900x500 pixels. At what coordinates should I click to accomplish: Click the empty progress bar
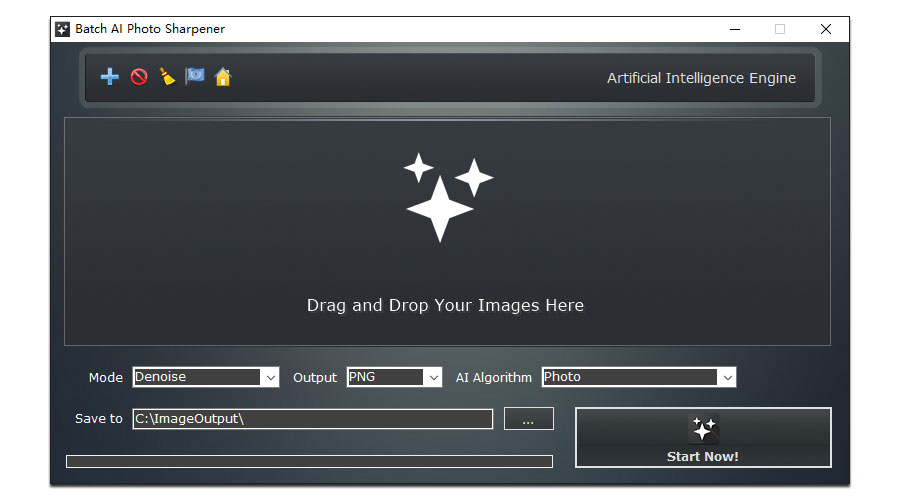pos(309,461)
